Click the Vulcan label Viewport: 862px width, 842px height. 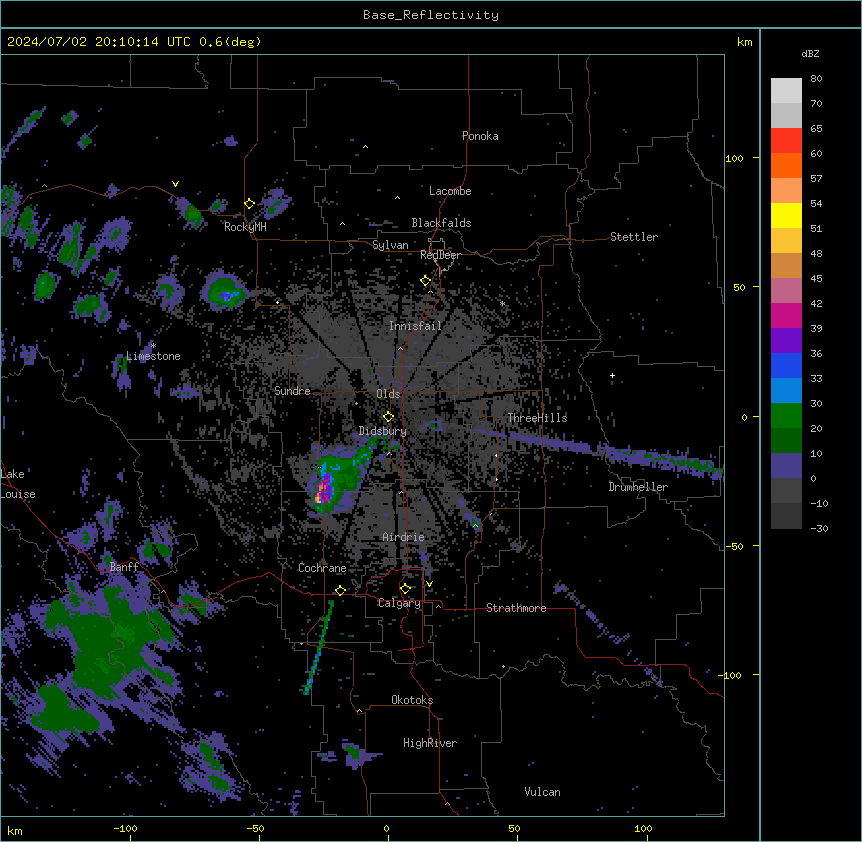click(x=543, y=792)
